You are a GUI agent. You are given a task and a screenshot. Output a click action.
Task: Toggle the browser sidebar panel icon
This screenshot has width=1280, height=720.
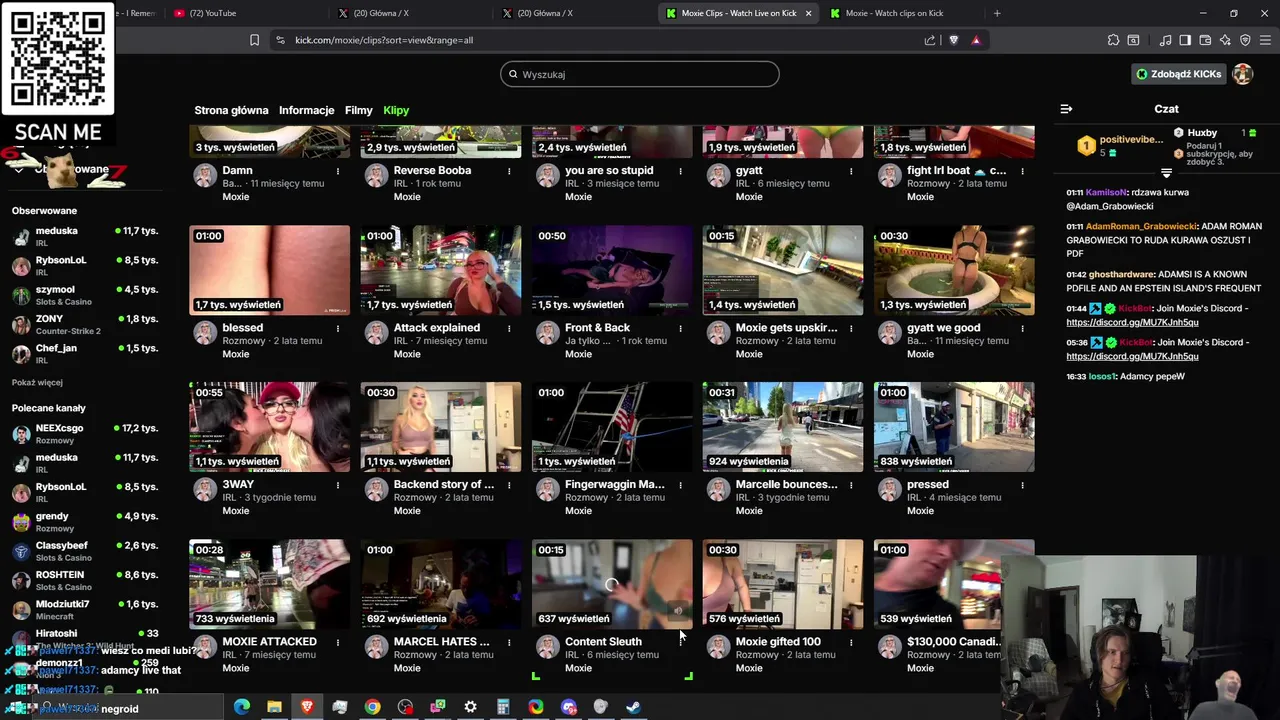(x=1185, y=40)
